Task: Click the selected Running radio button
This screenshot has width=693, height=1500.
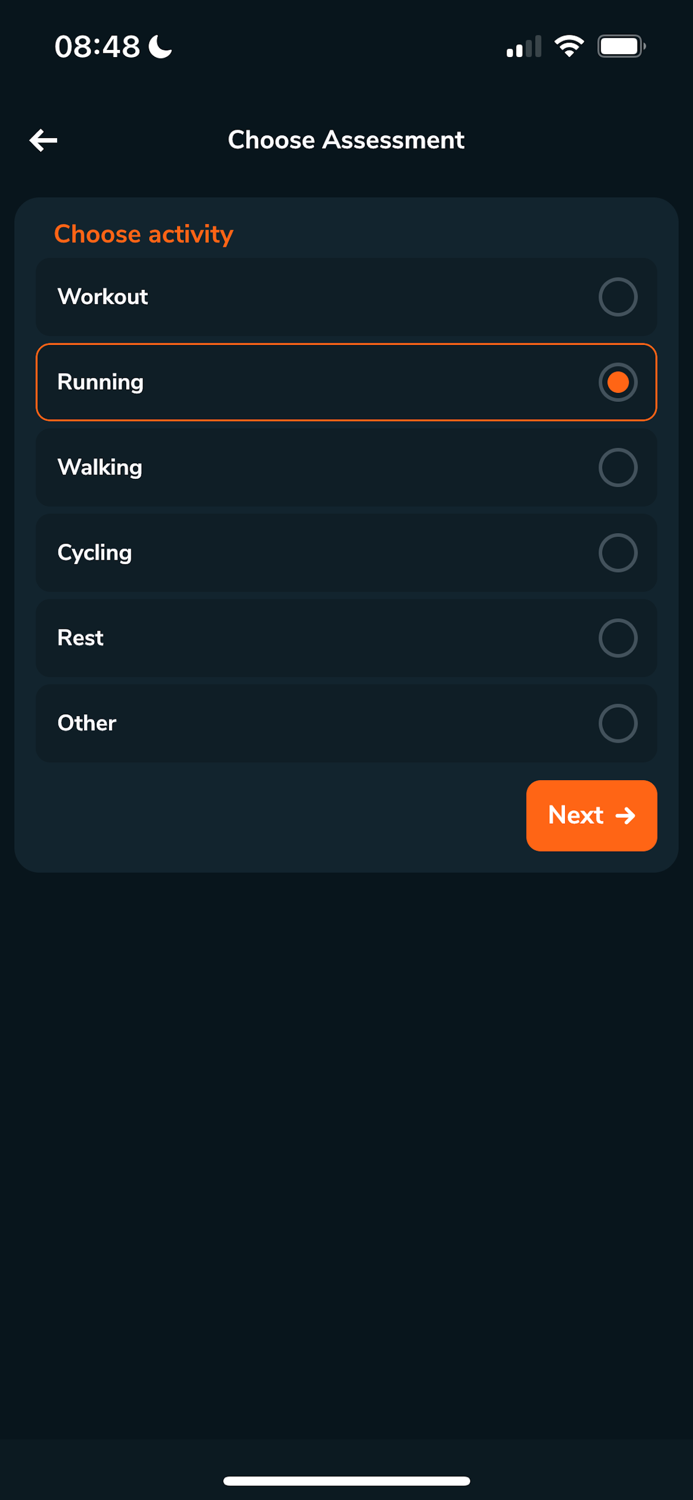Action: pyautogui.click(x=617, y=382)
